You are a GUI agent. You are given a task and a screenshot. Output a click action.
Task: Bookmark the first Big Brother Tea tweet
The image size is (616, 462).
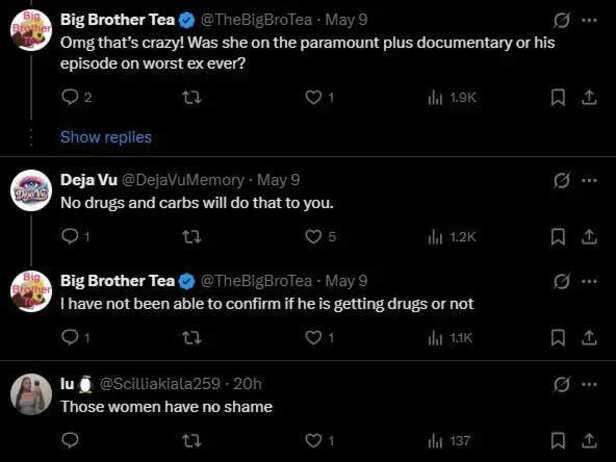click(558, 97)
